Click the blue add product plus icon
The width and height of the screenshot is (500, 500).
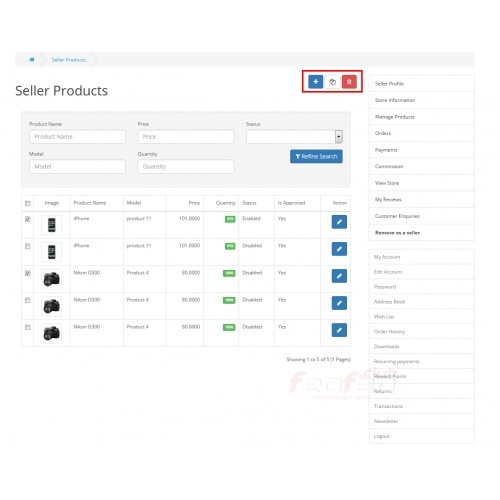(x=315, y=82)
